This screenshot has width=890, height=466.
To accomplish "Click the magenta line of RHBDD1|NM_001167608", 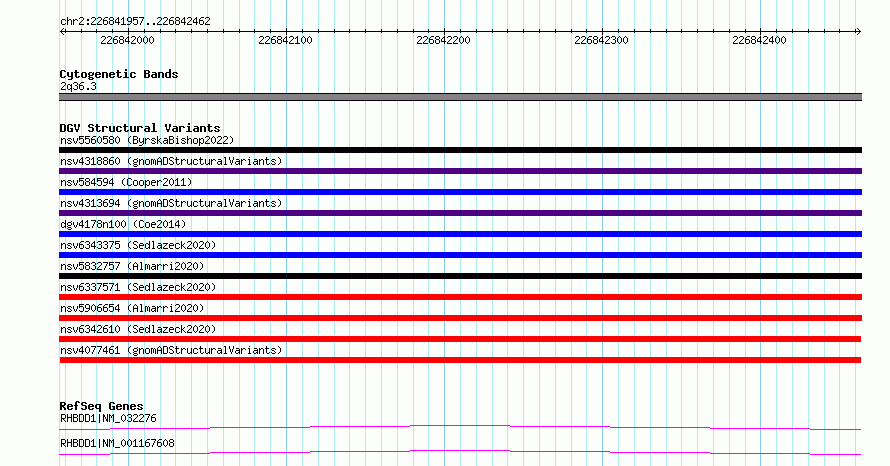I will [460, 452].
